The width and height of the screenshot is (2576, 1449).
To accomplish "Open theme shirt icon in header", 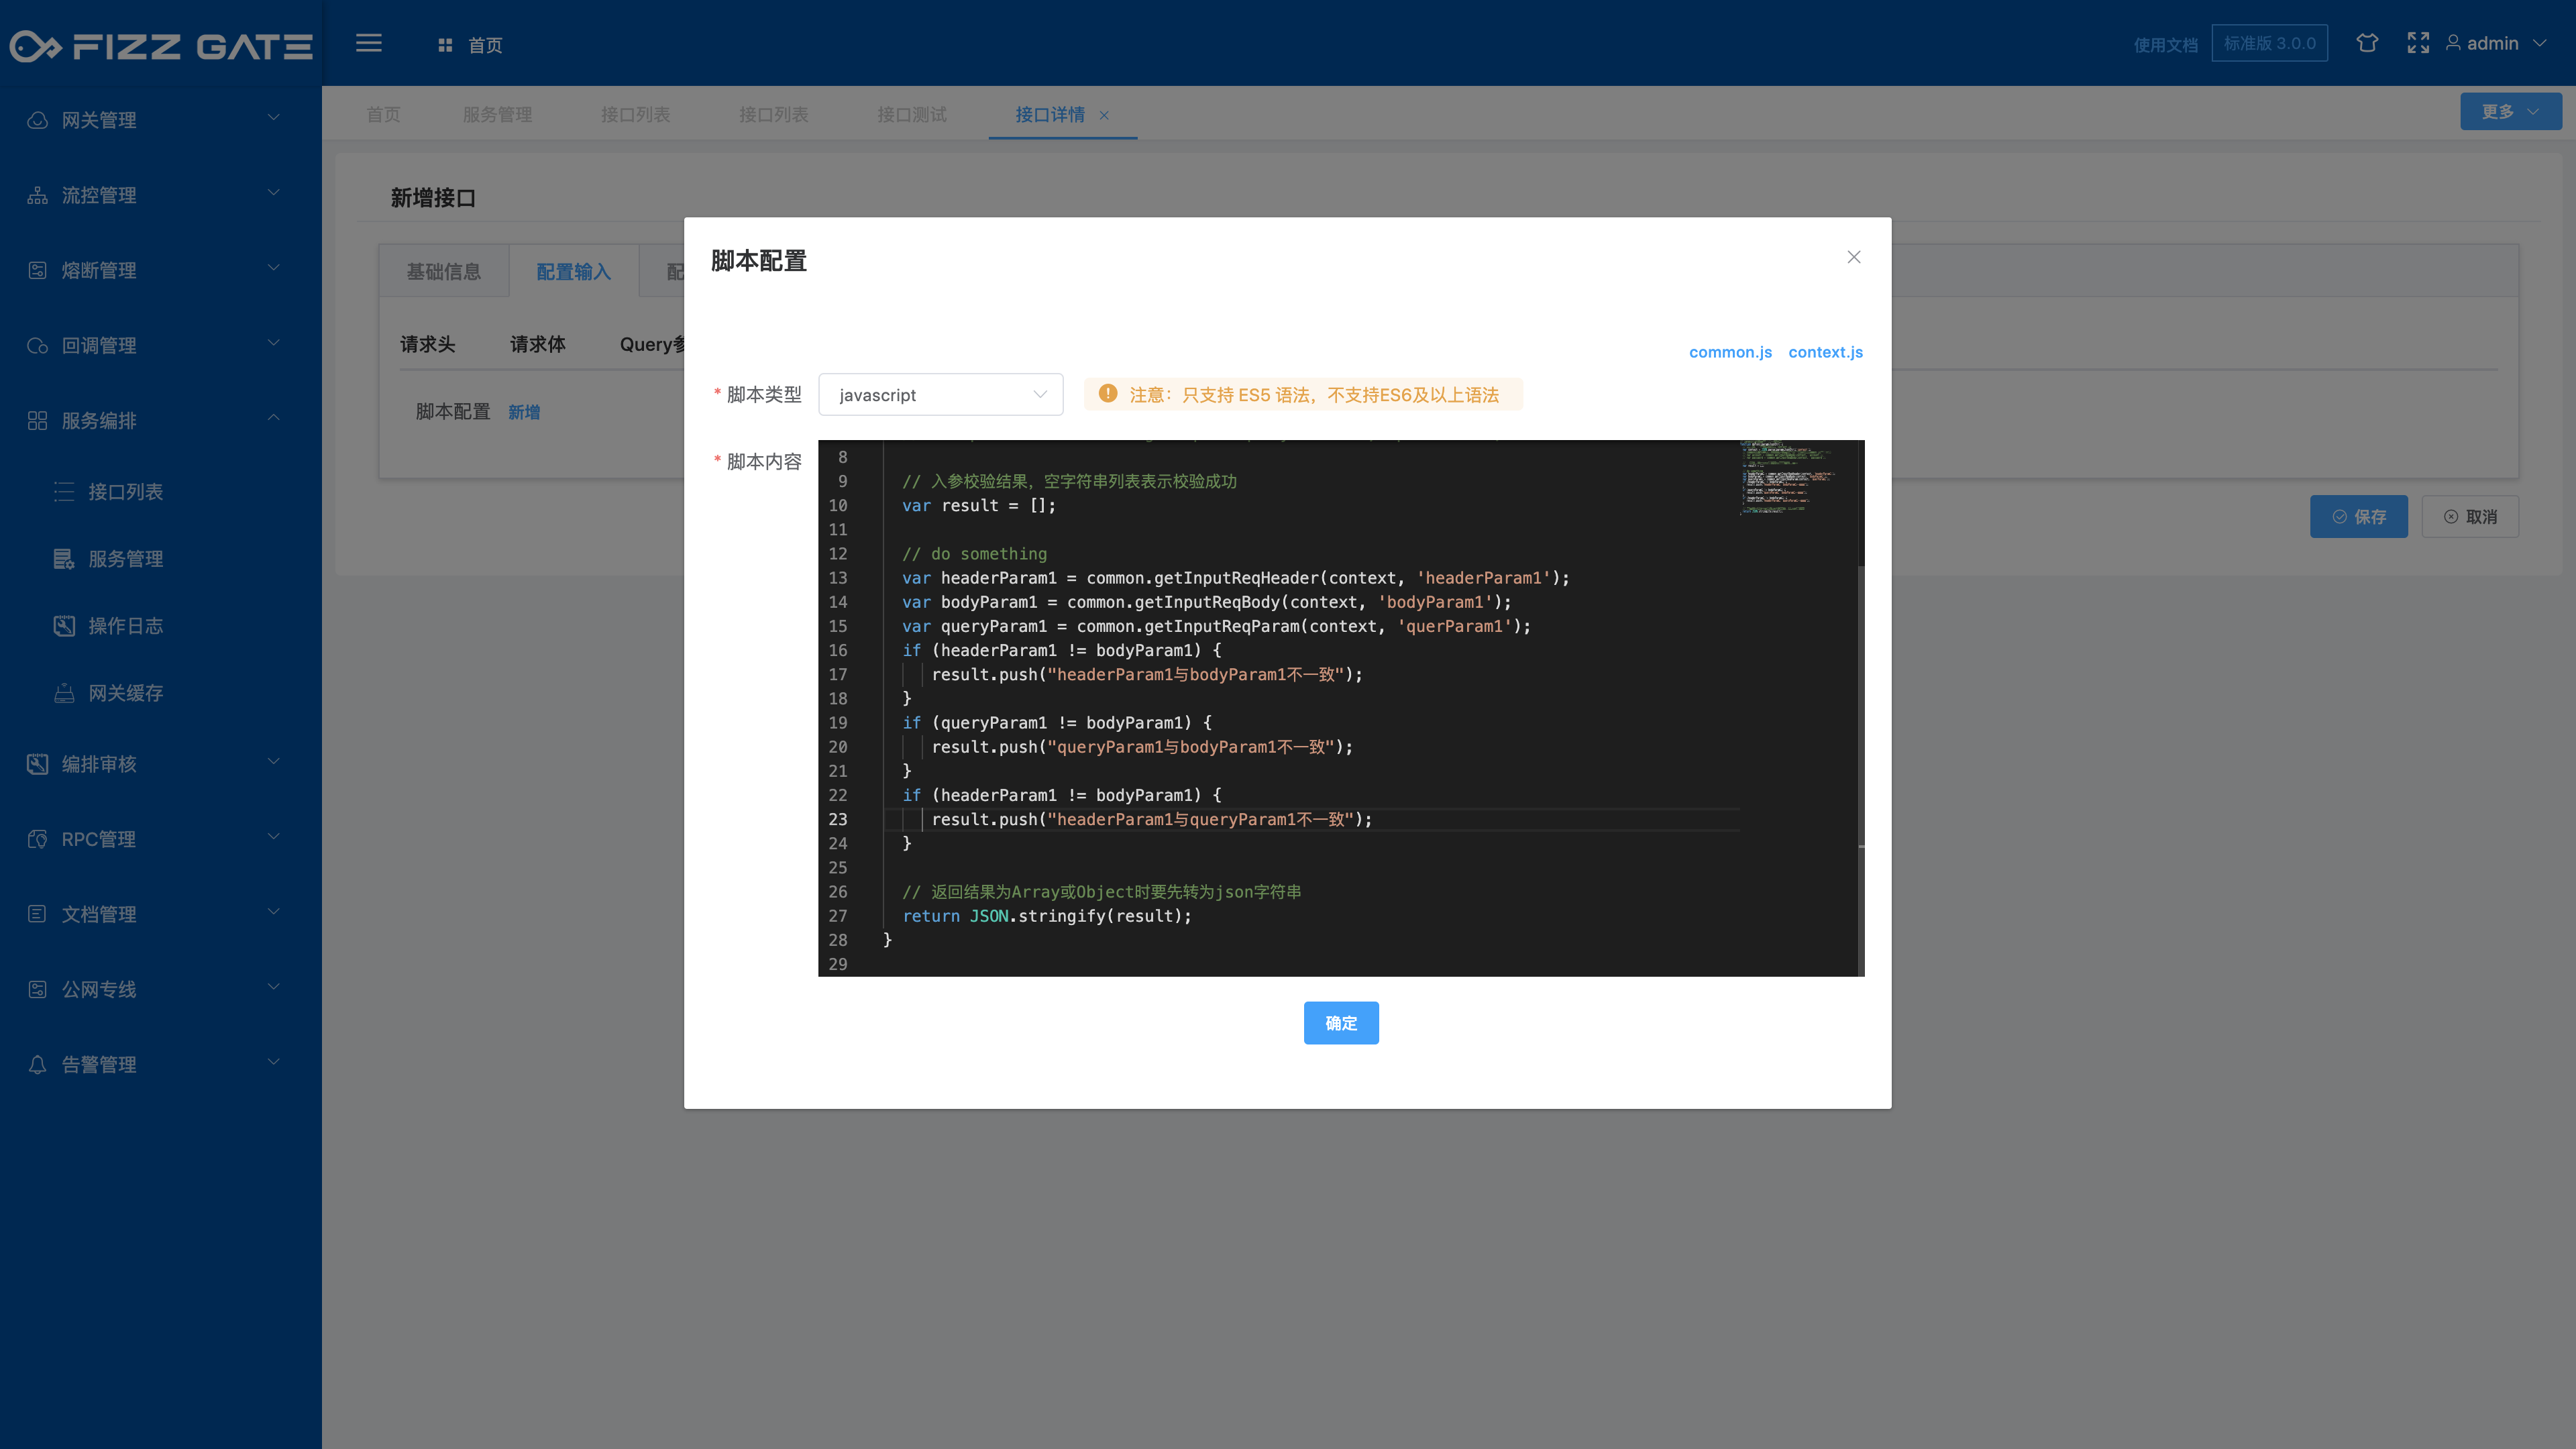I will pyautogui.click(x=2367, y=43).
